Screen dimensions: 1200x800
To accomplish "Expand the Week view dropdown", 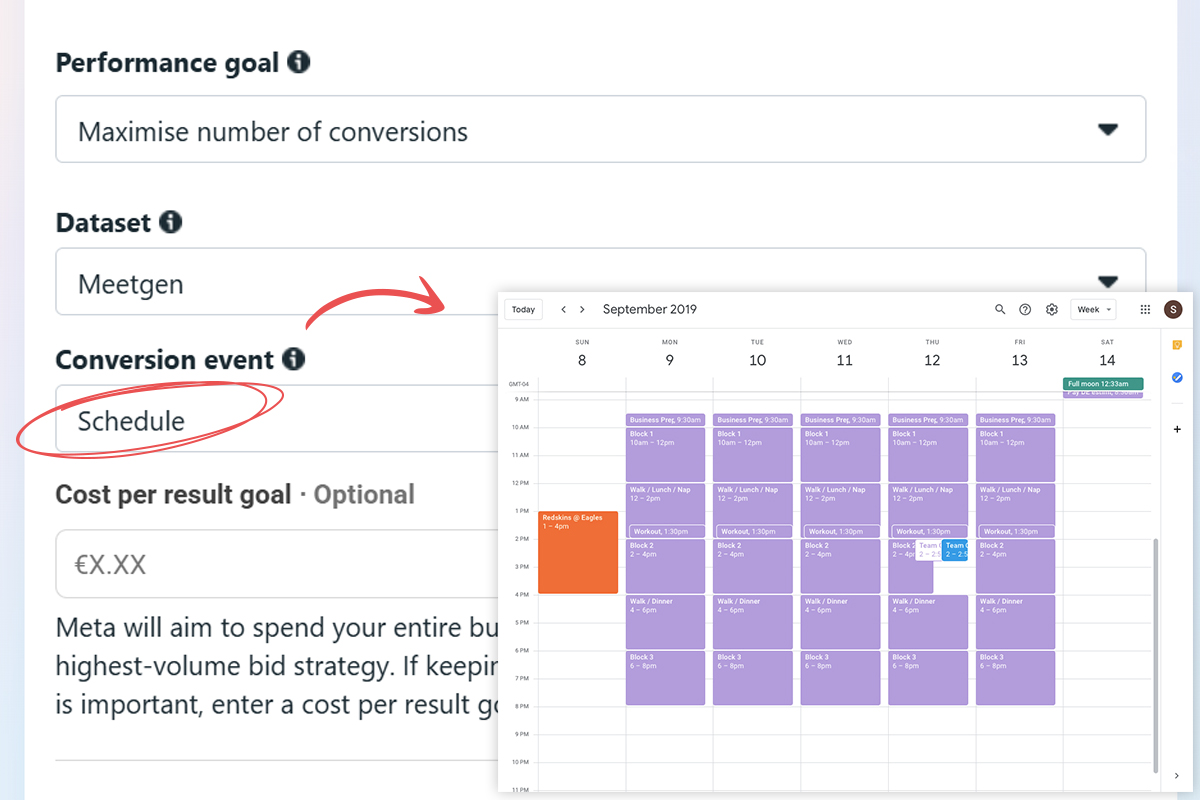I will click(1093, 310).
